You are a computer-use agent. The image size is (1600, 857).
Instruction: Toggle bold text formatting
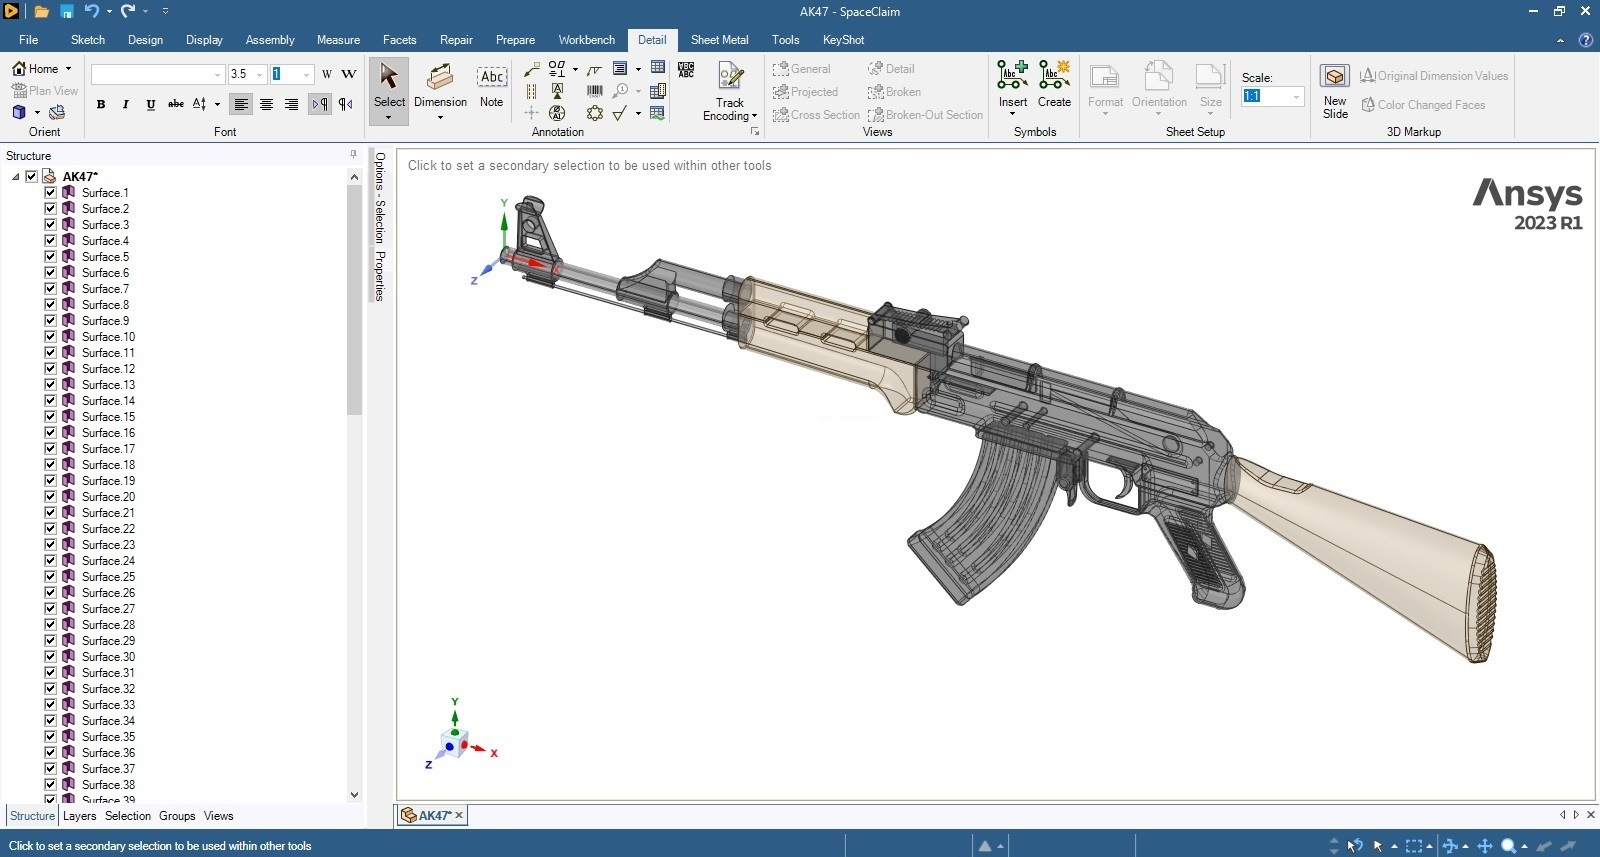101,104
